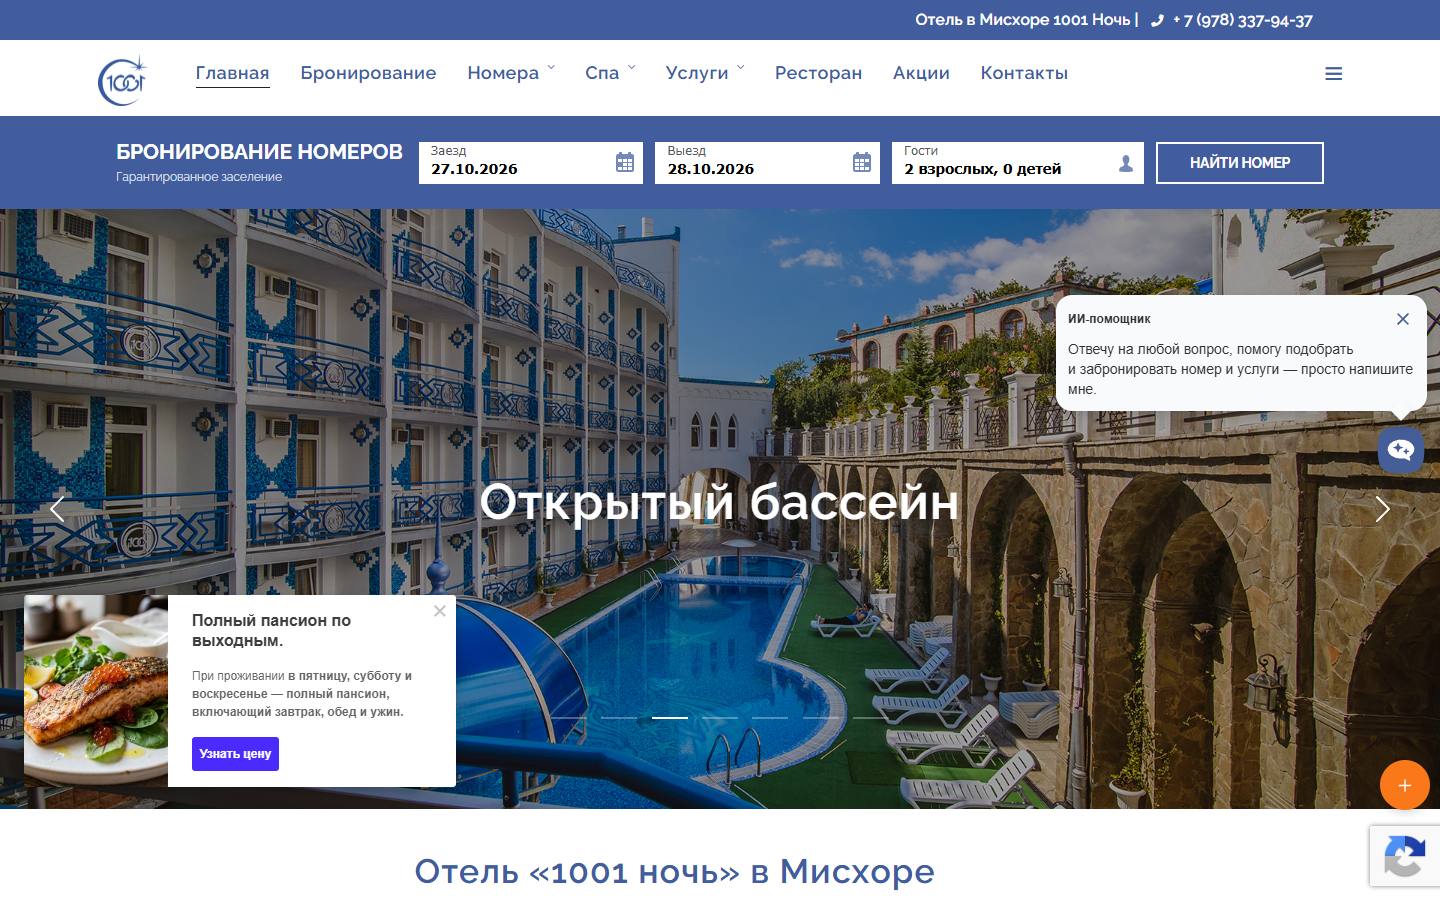Screen dimensions: 1440x900
Task: Click the Заезд date field
Action: point(531,163)
